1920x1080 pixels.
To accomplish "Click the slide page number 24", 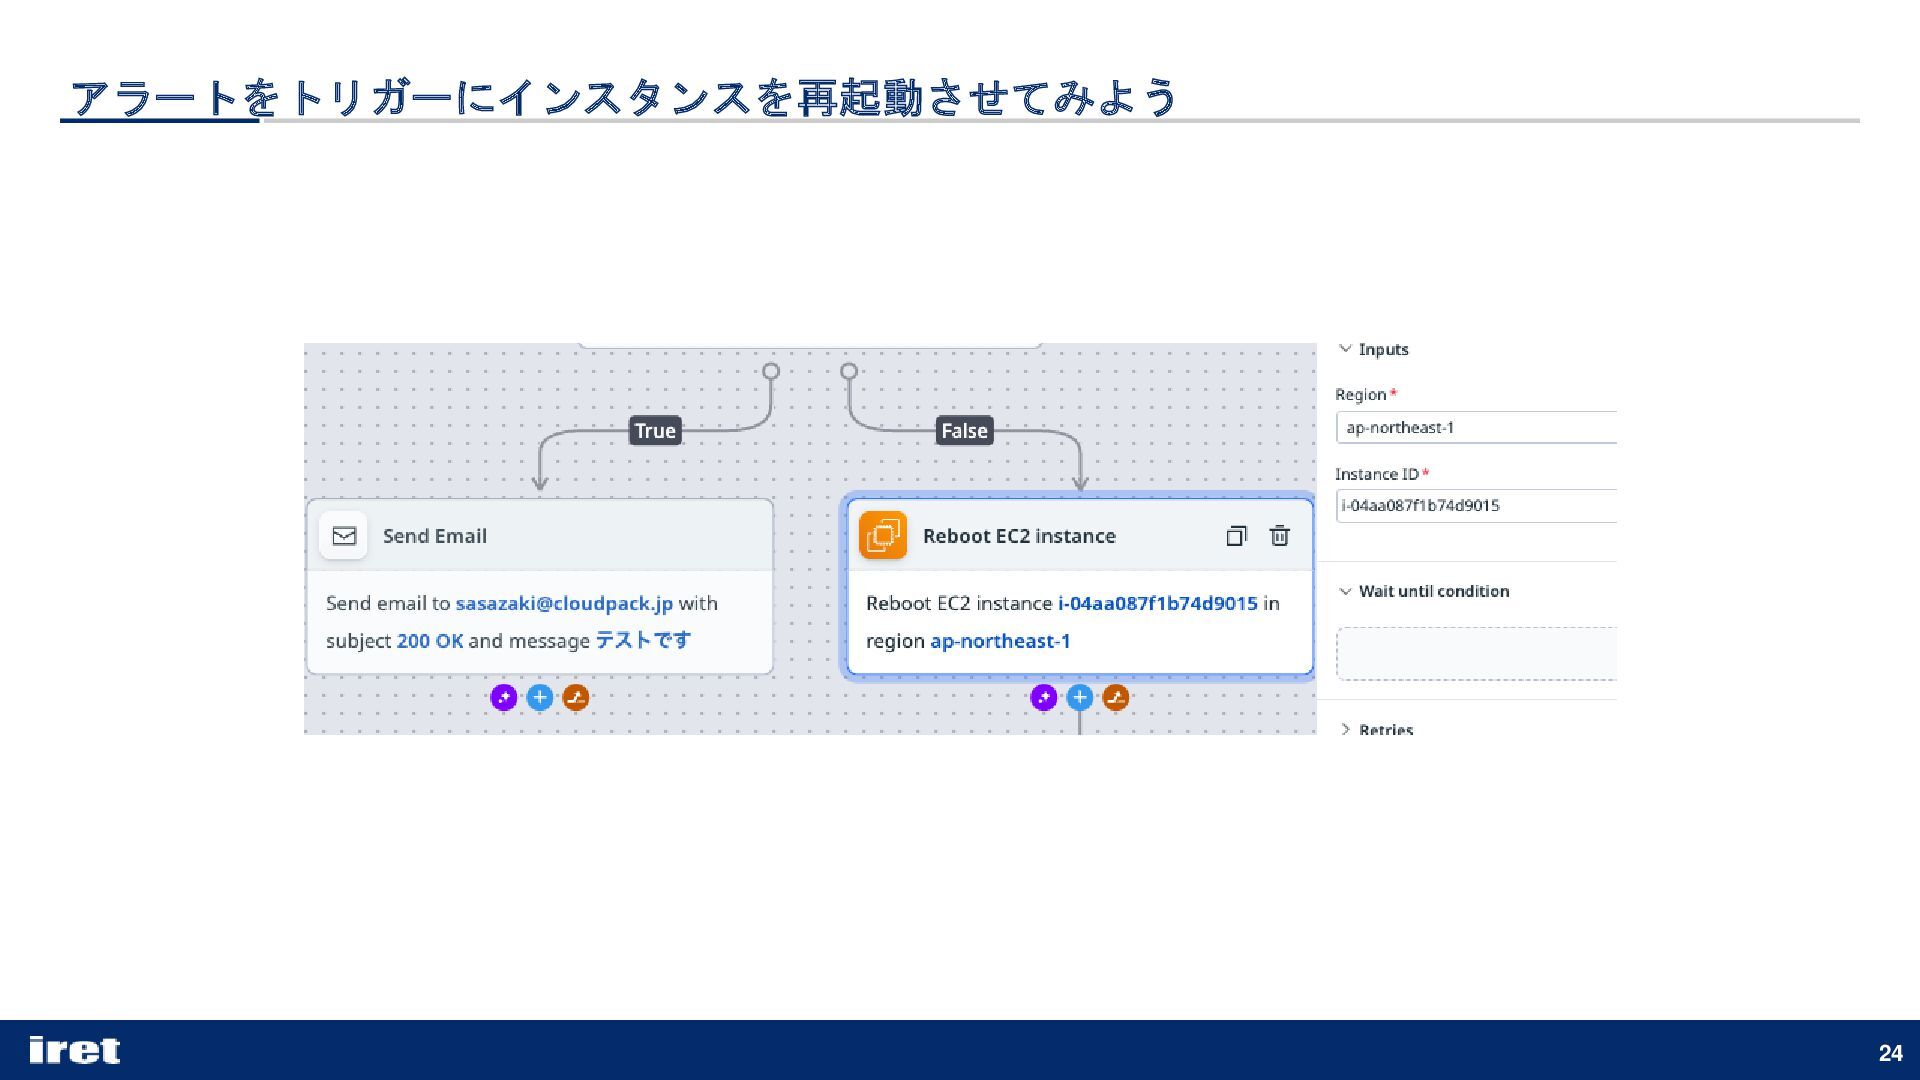I will click(x=1890, y=1053).
